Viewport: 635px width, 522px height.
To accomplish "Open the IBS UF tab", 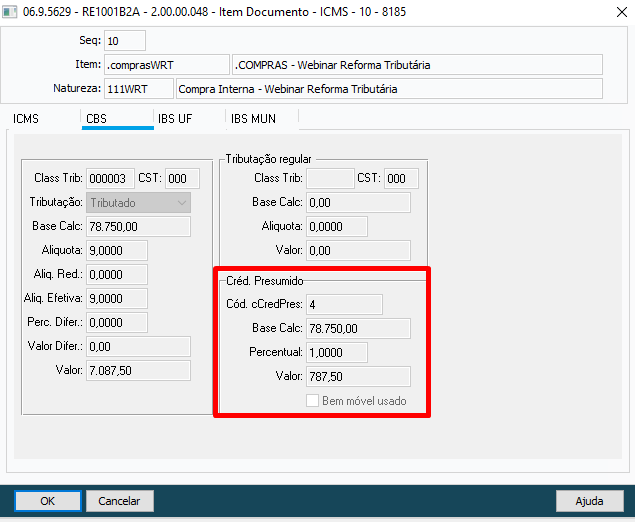I will [x=175, y=119].
